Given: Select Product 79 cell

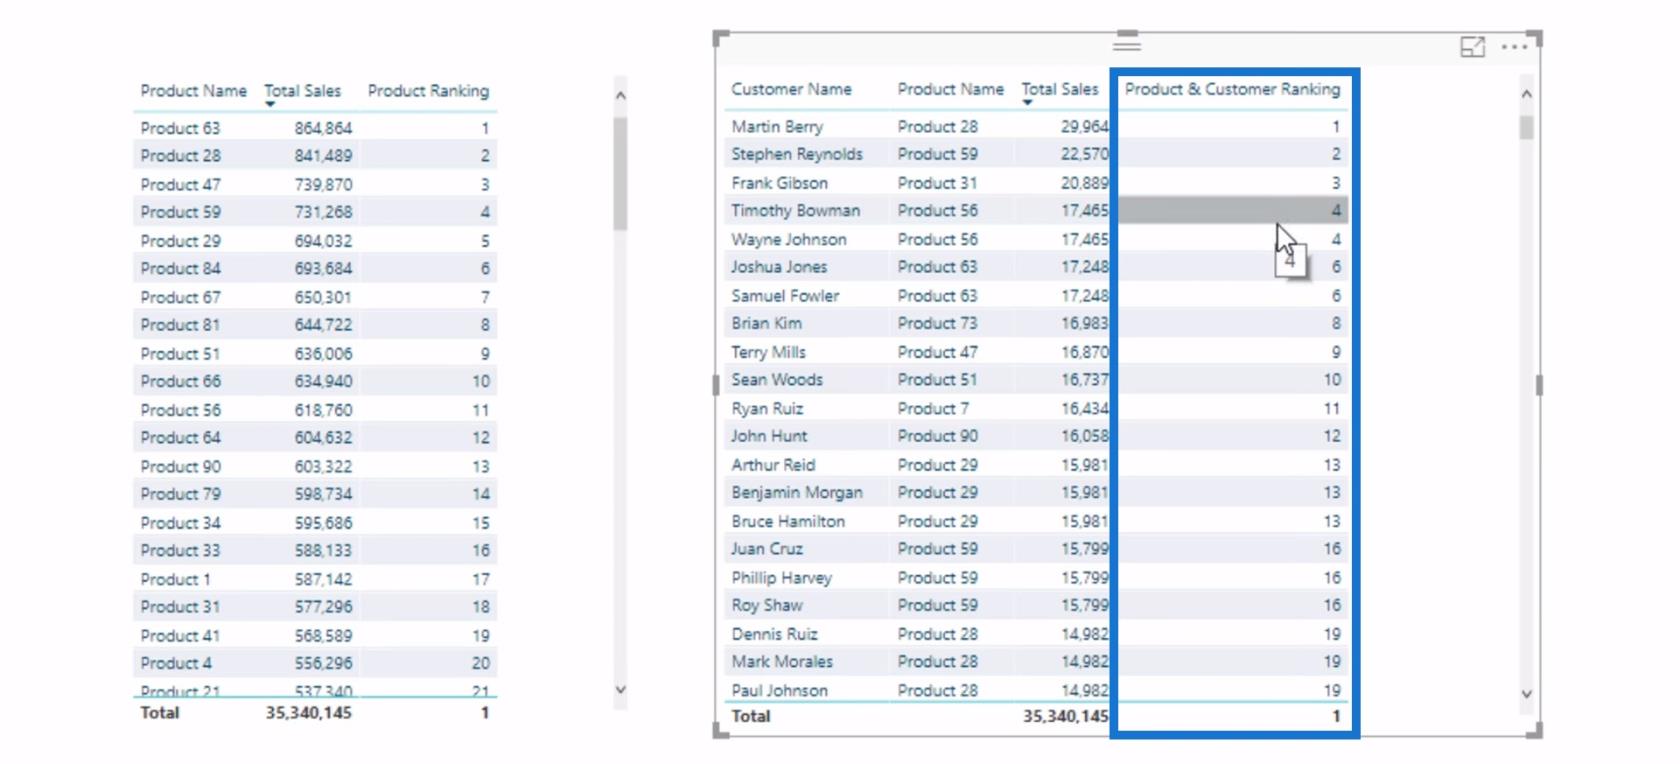Looking at the screenshot, I should (x=180, y=494).
